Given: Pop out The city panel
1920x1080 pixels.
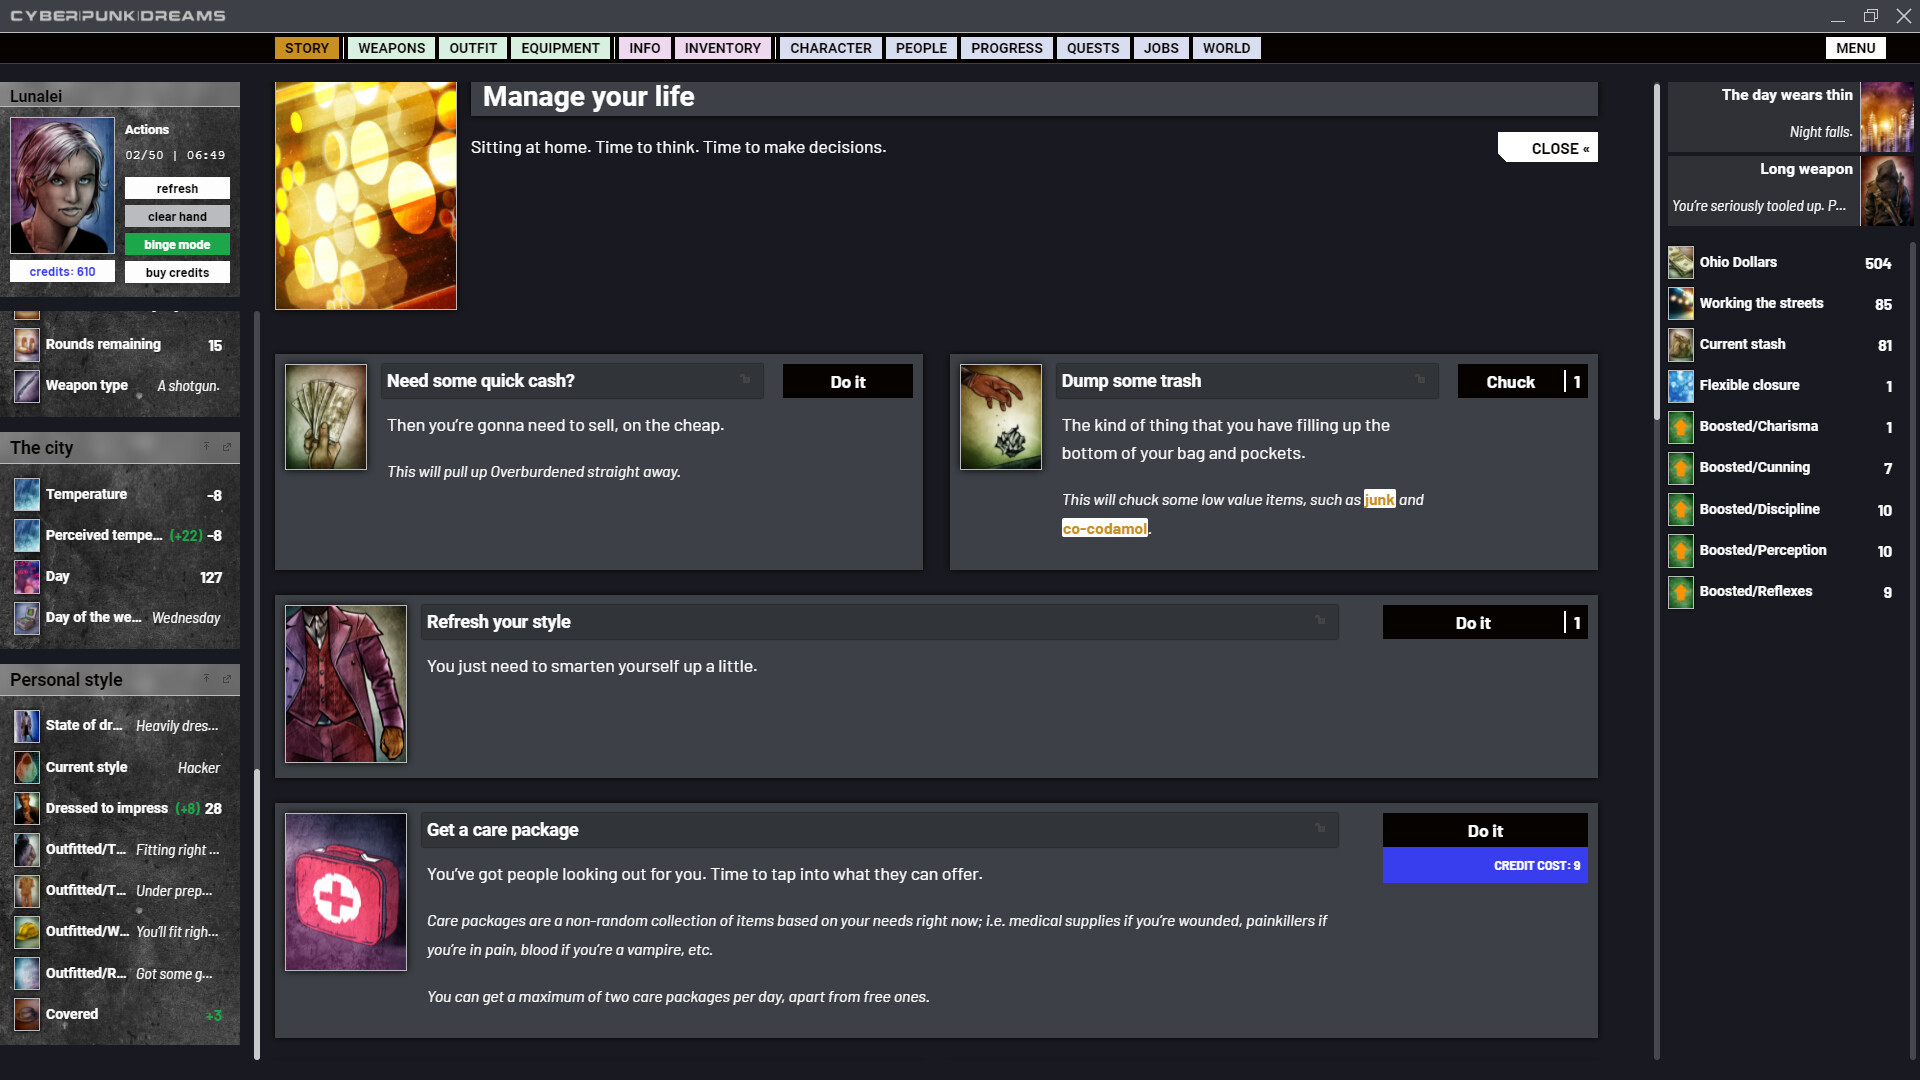Looking at the screenshot, I should (226, 447).
